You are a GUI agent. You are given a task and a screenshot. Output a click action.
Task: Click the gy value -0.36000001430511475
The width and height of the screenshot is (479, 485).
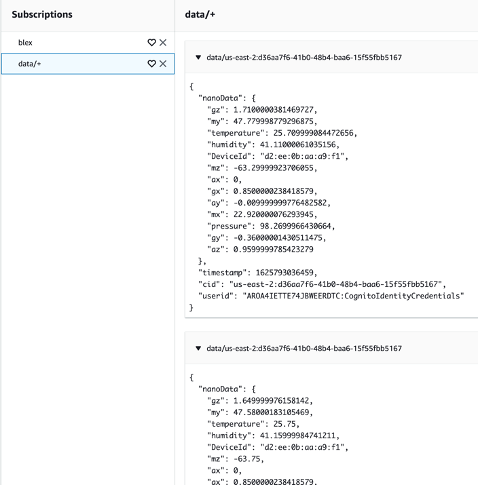[x=278, y=238]
